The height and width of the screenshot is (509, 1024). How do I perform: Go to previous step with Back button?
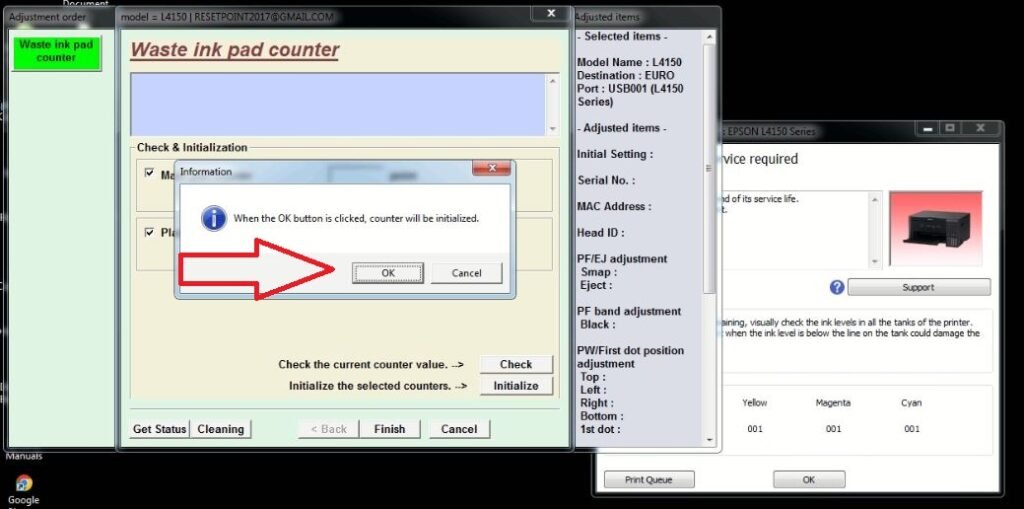coord(328,429)
